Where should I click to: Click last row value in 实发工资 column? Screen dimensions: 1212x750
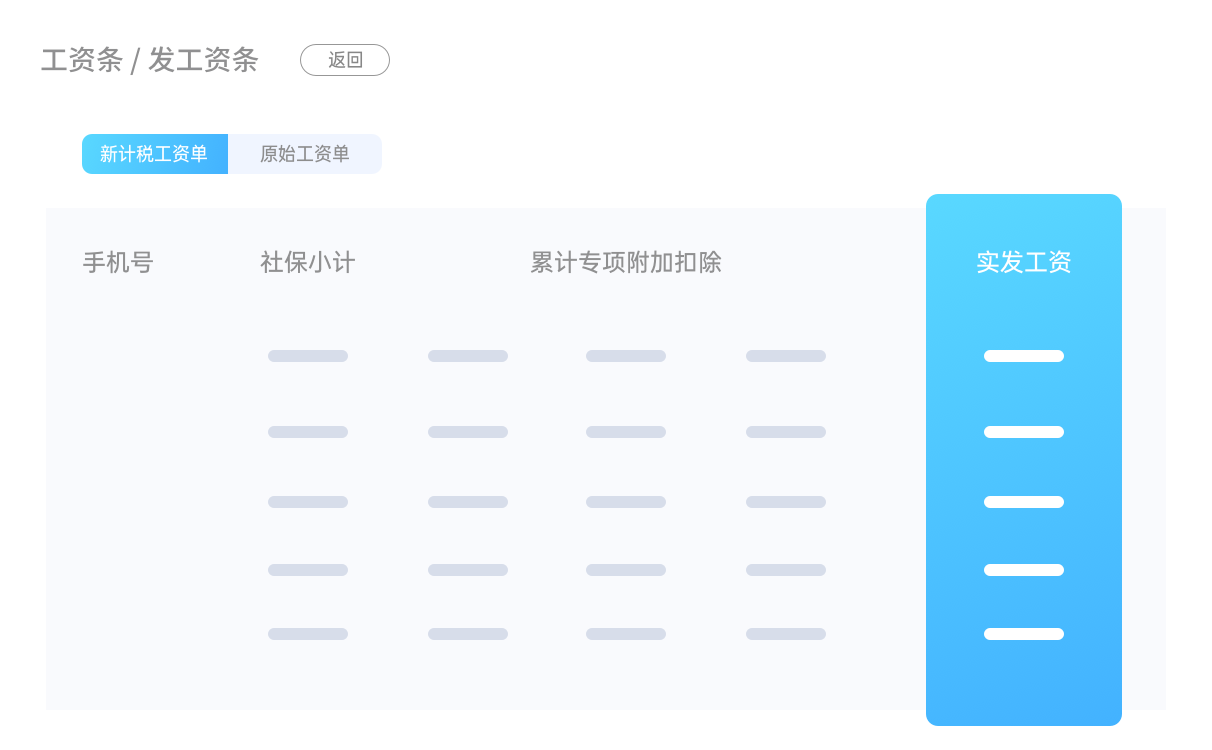pos(1023,634)
